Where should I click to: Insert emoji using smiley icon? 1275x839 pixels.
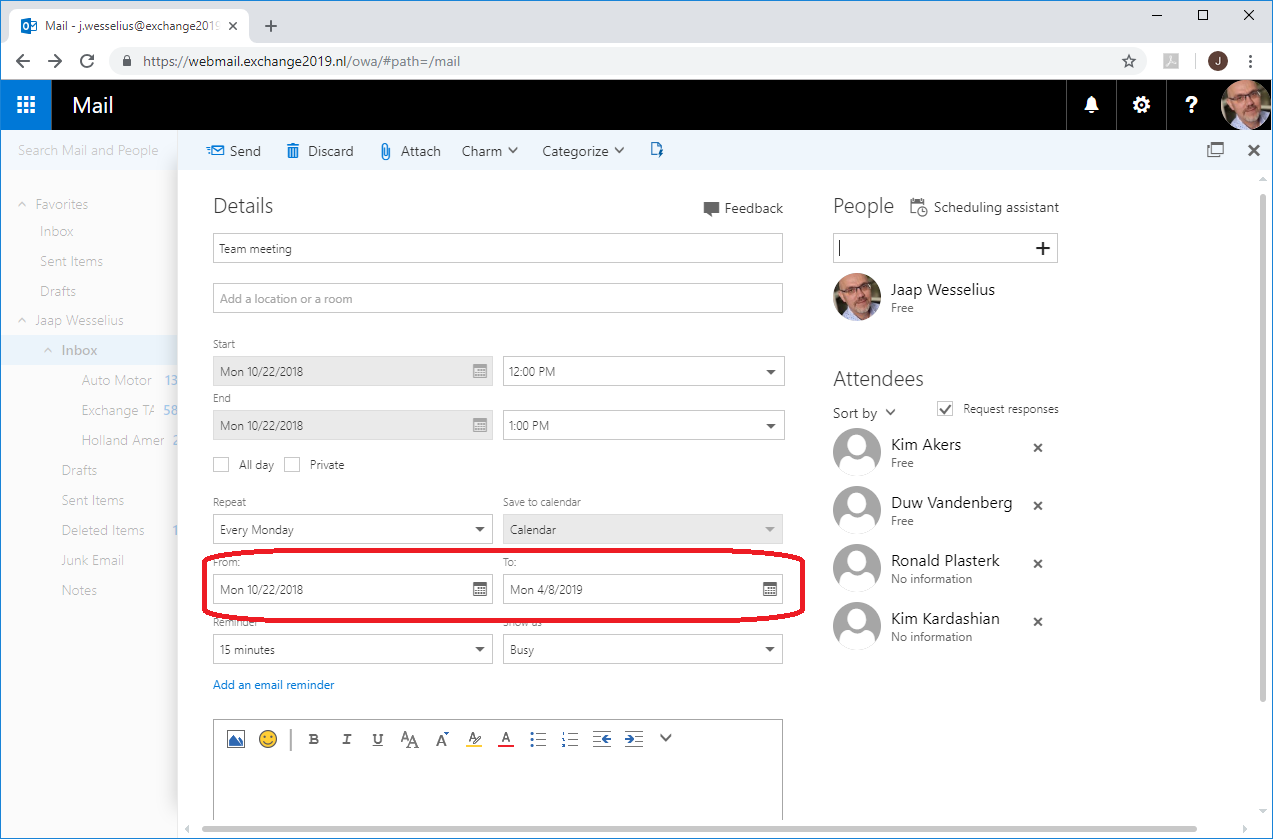tap(267, 739)
